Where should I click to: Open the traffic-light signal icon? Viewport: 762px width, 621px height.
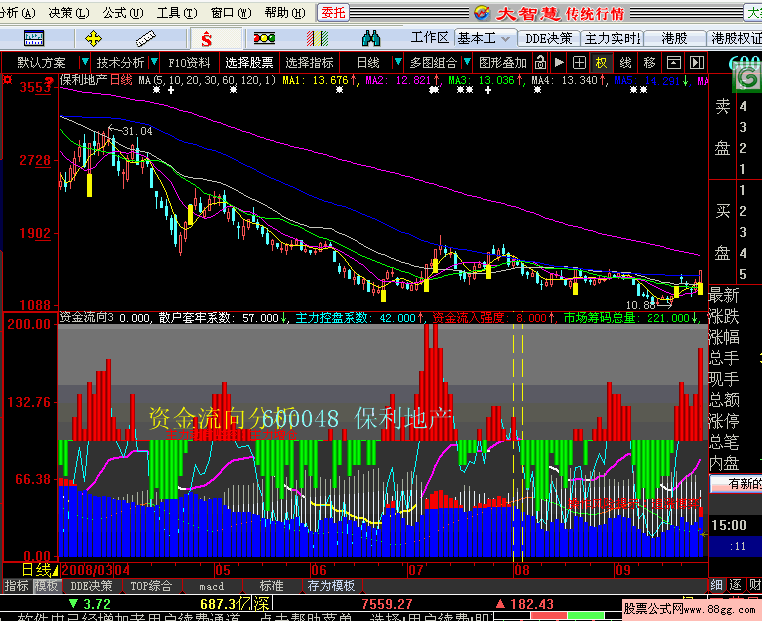(264, 38)
